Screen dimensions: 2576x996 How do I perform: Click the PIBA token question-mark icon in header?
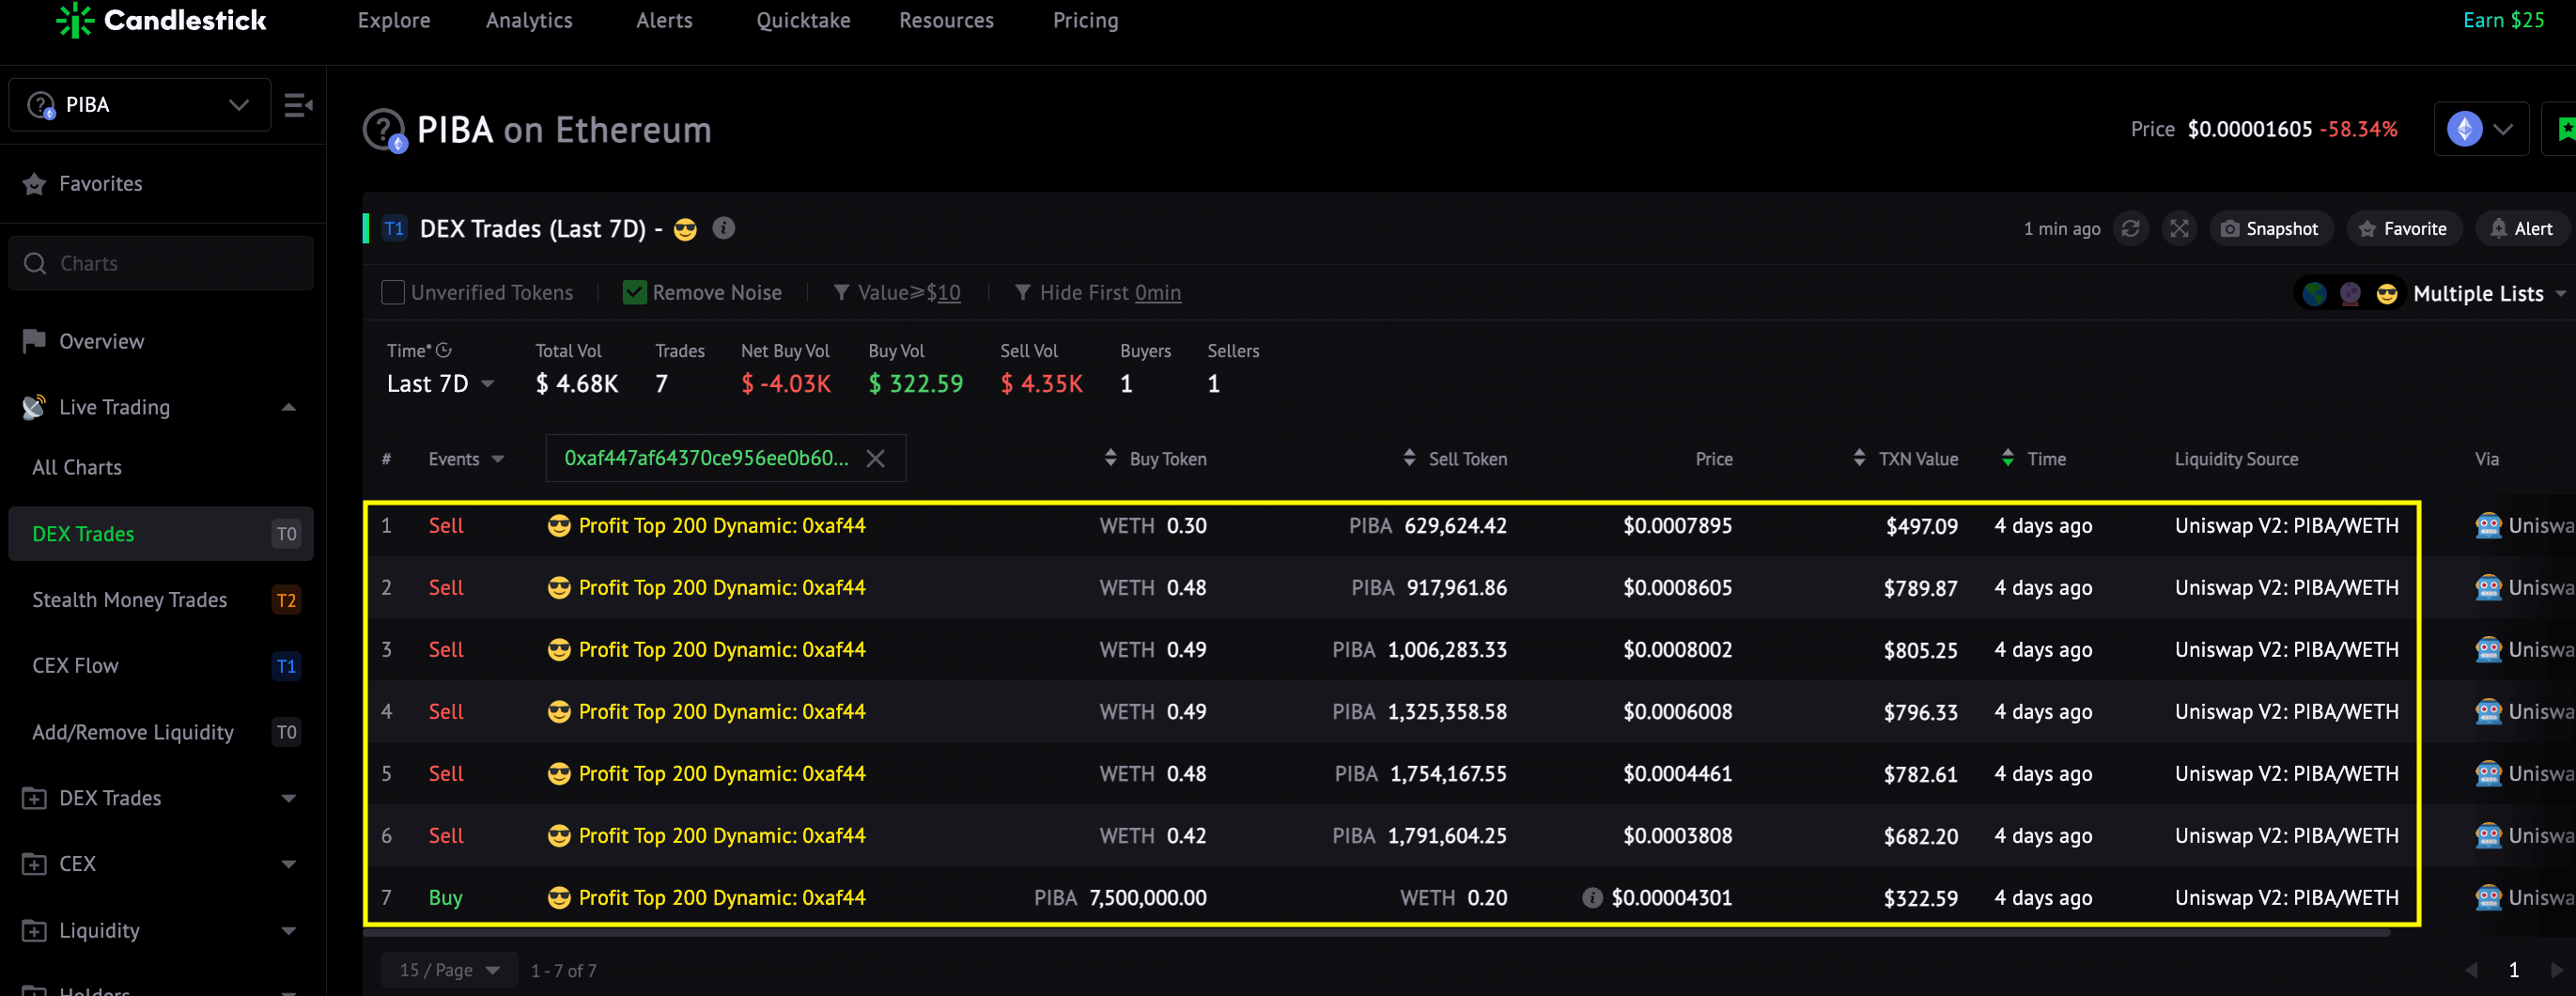click(x=385, y=130)
